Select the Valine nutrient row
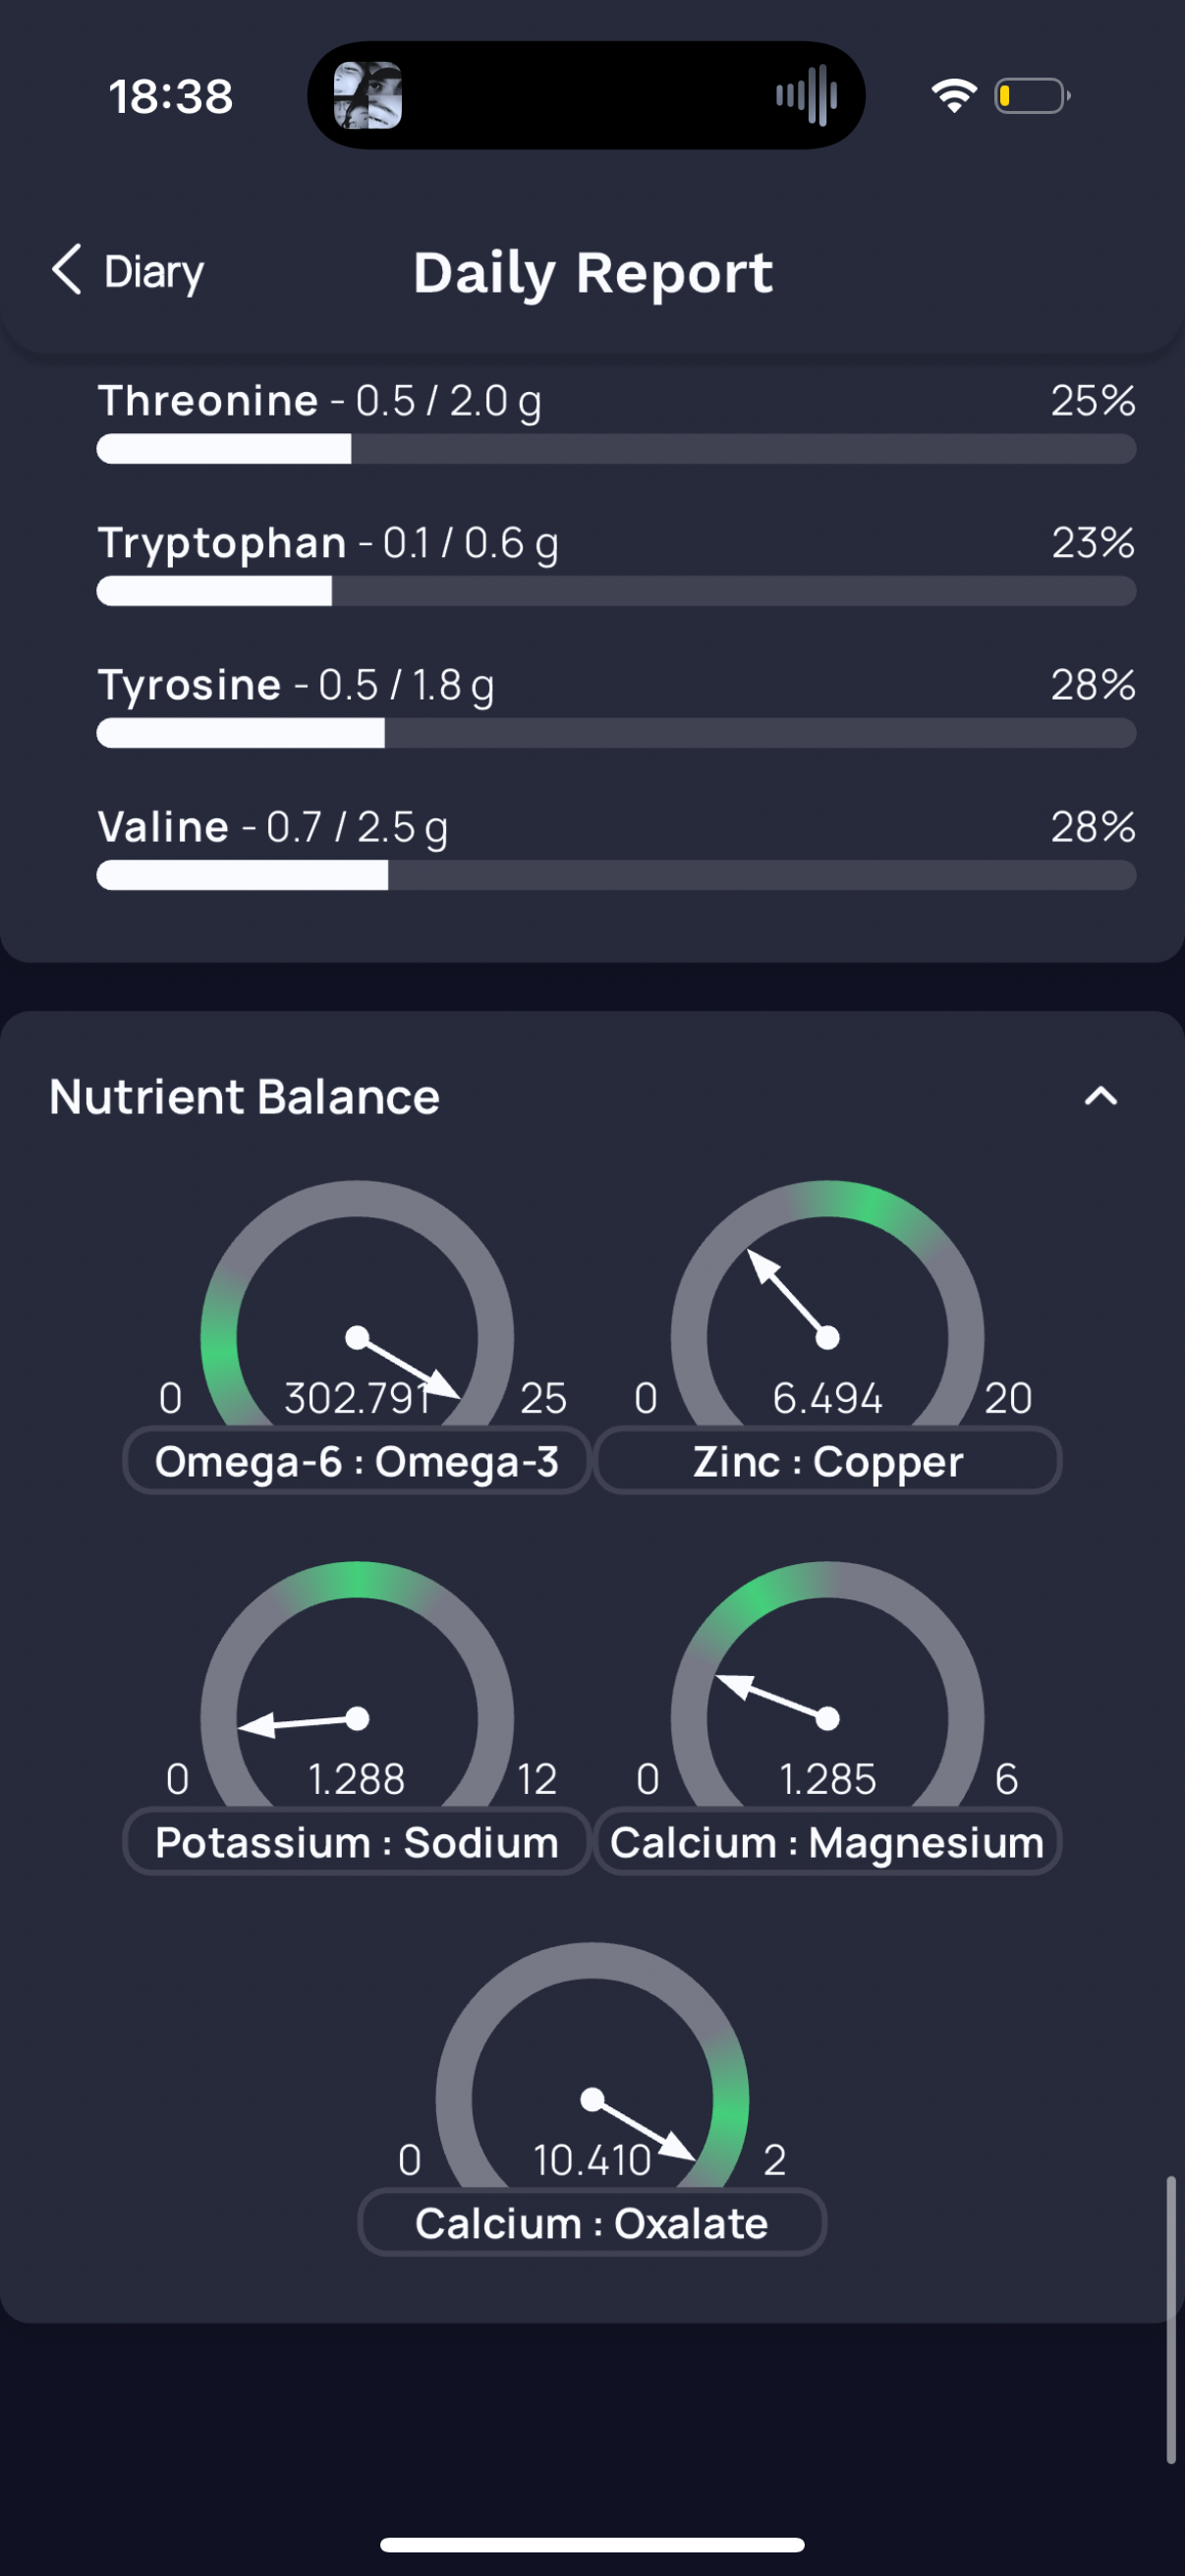Image resolution: width=1185 pixels, height=2576 pixels. tap(616, 847)
